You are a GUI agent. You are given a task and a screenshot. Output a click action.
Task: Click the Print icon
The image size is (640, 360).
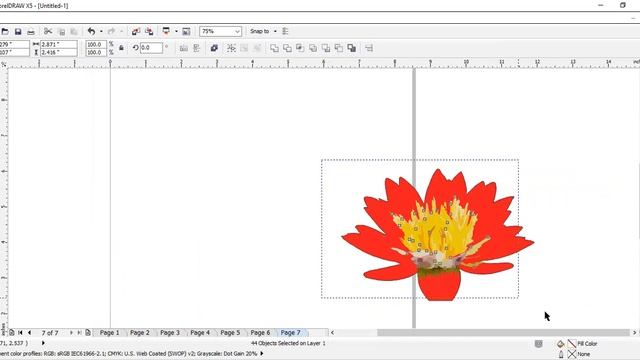(x=31, y=31)
